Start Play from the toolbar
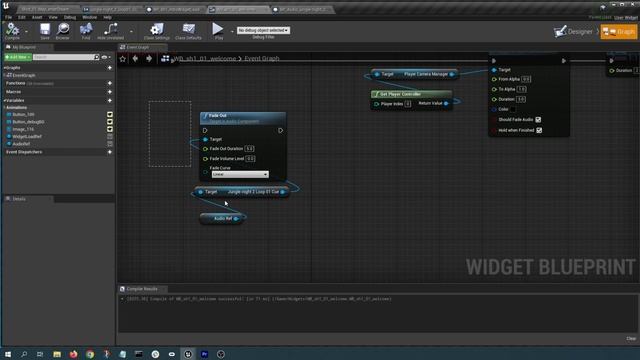 point(218,31)
